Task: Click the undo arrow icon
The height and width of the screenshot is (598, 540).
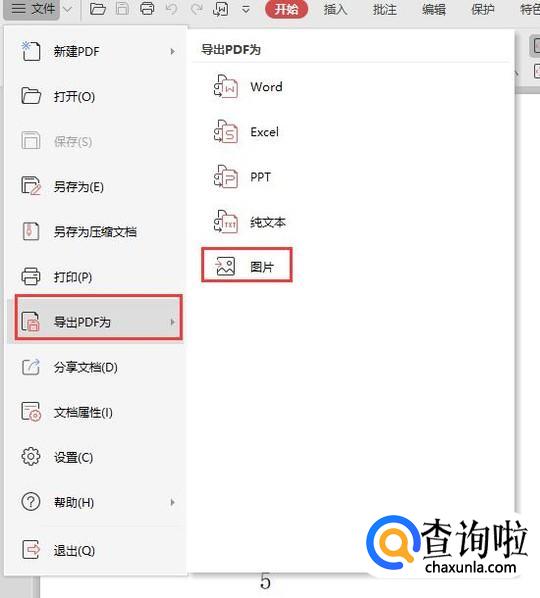Action: coord(172,9)
